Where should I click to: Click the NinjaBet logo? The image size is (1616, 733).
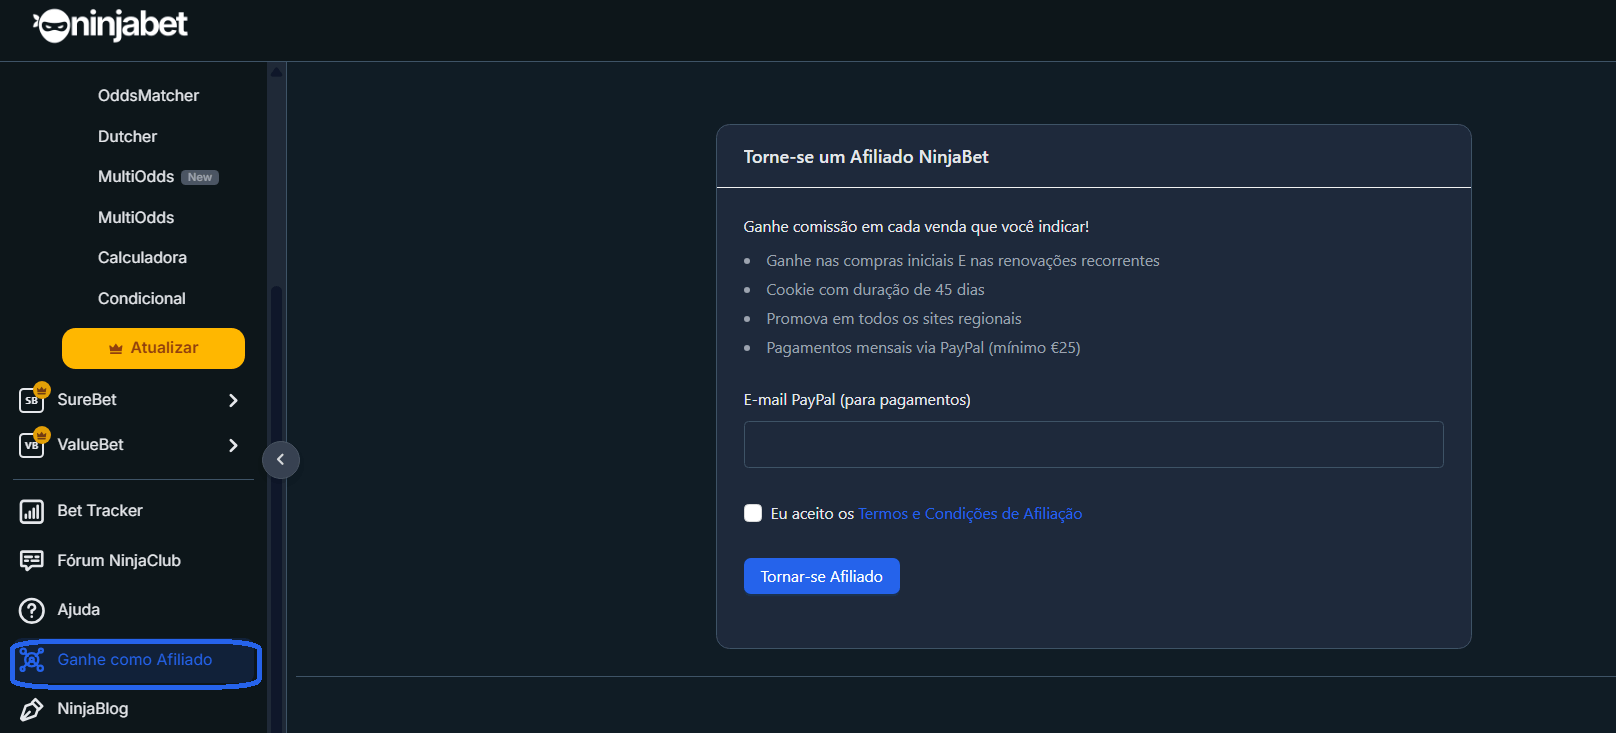110,25
